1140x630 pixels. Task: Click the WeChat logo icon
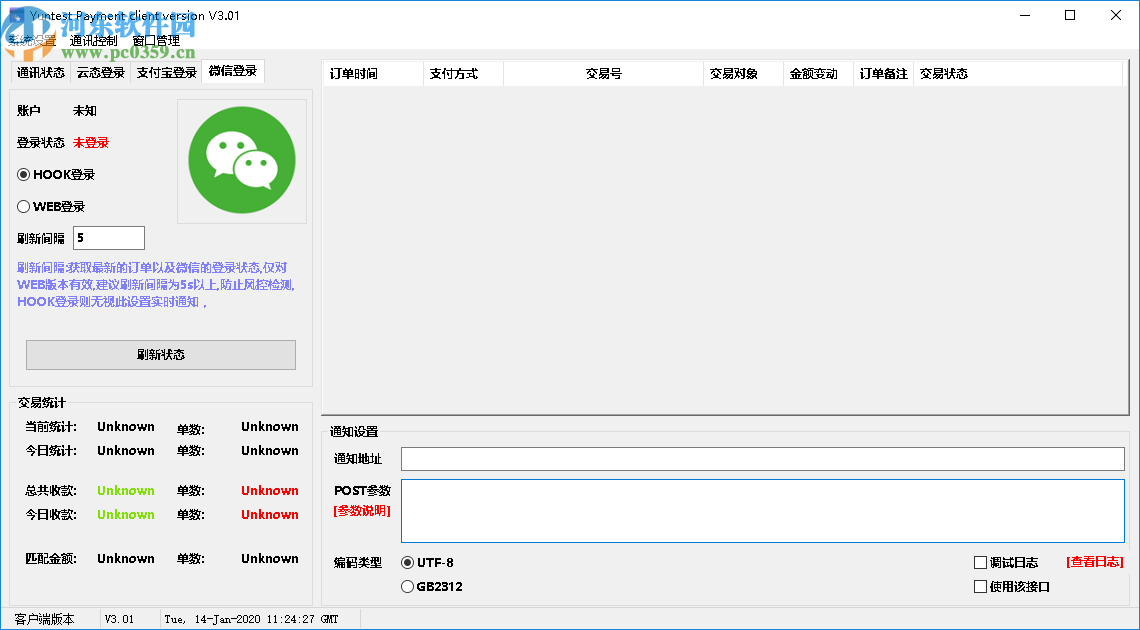[241, 159]
